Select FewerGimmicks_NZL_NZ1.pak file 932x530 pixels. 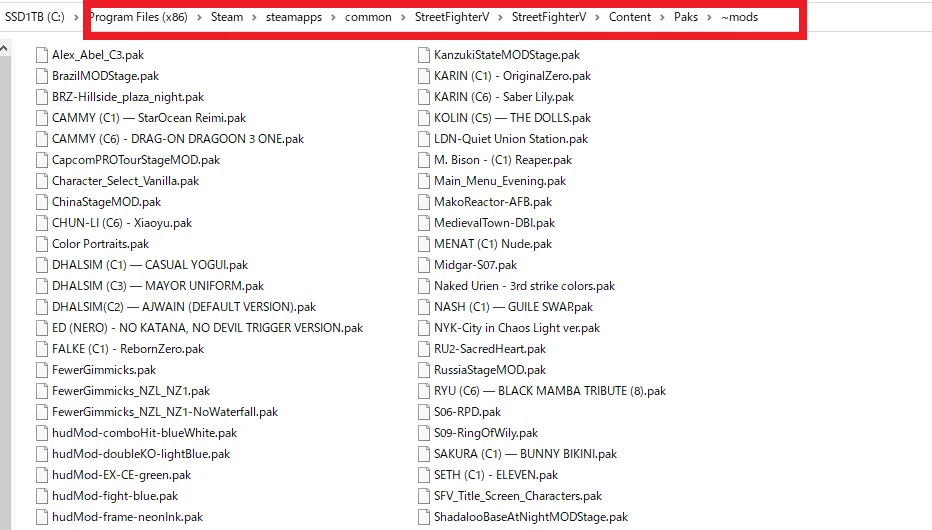122,391
